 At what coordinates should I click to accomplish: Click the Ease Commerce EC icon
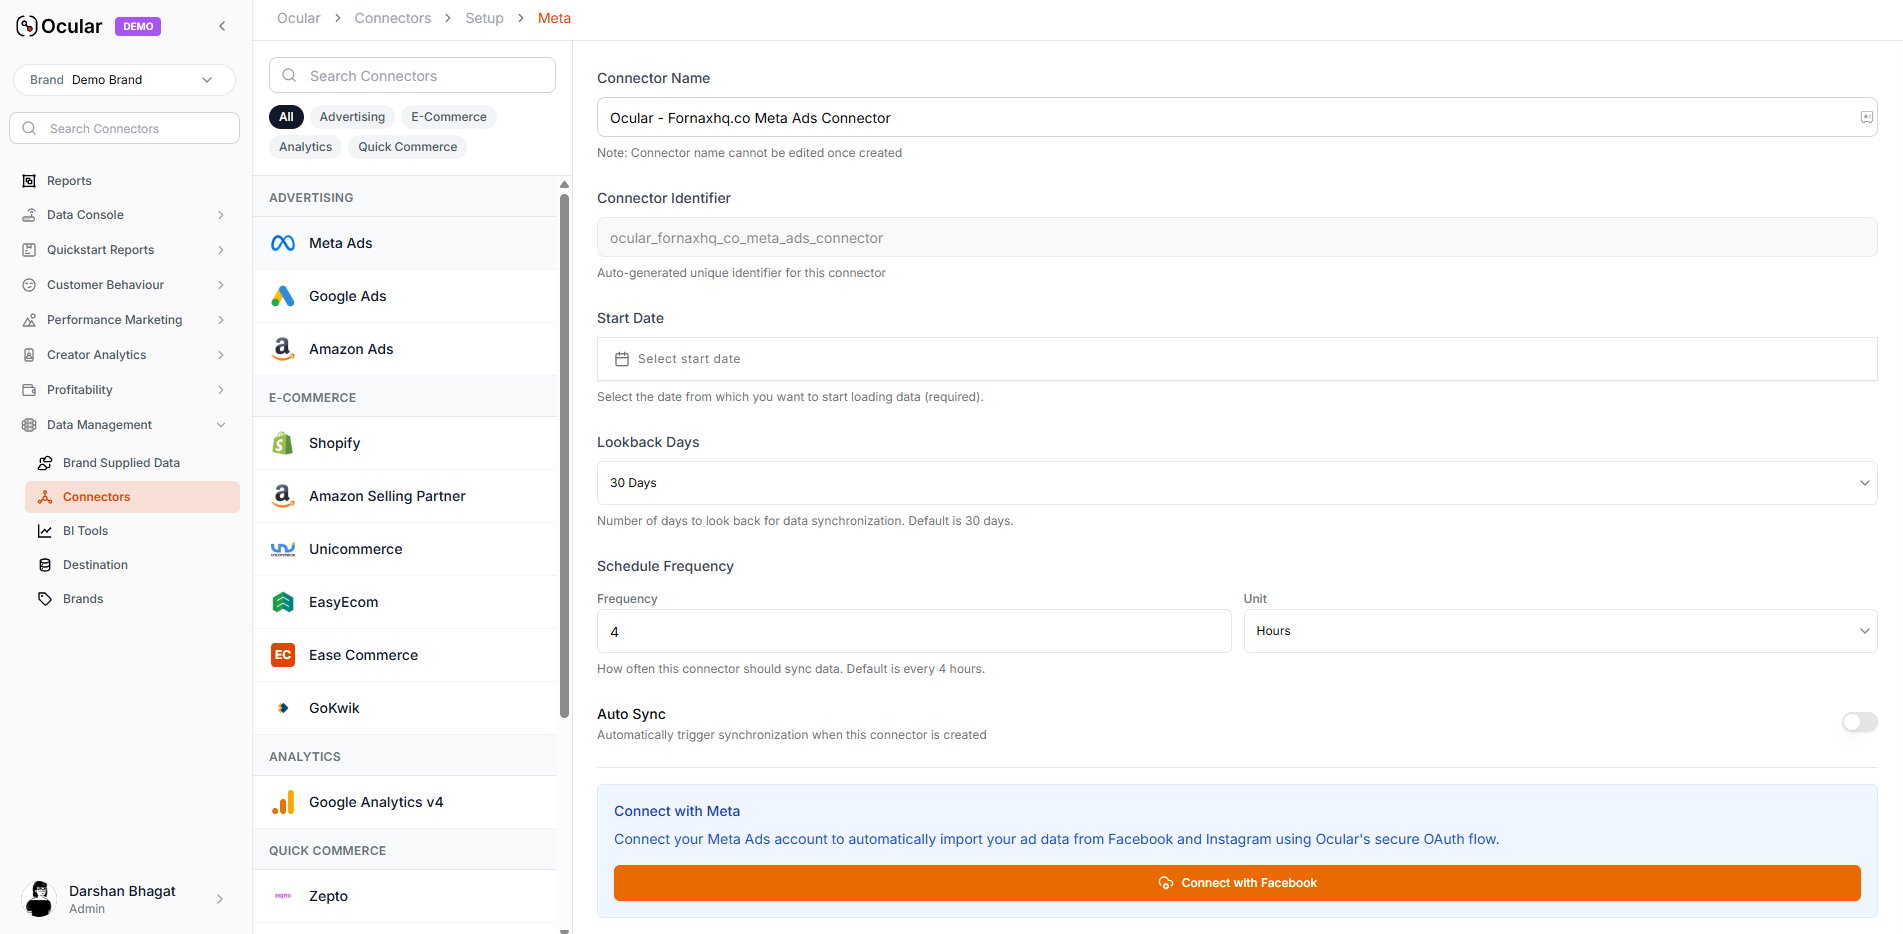click(283, 655)
